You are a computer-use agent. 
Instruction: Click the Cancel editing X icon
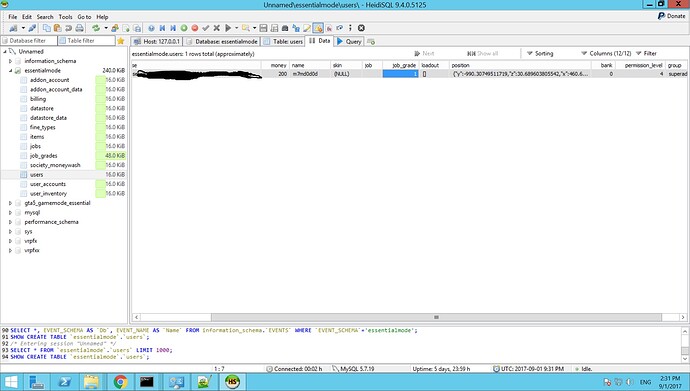coord(217,28)
